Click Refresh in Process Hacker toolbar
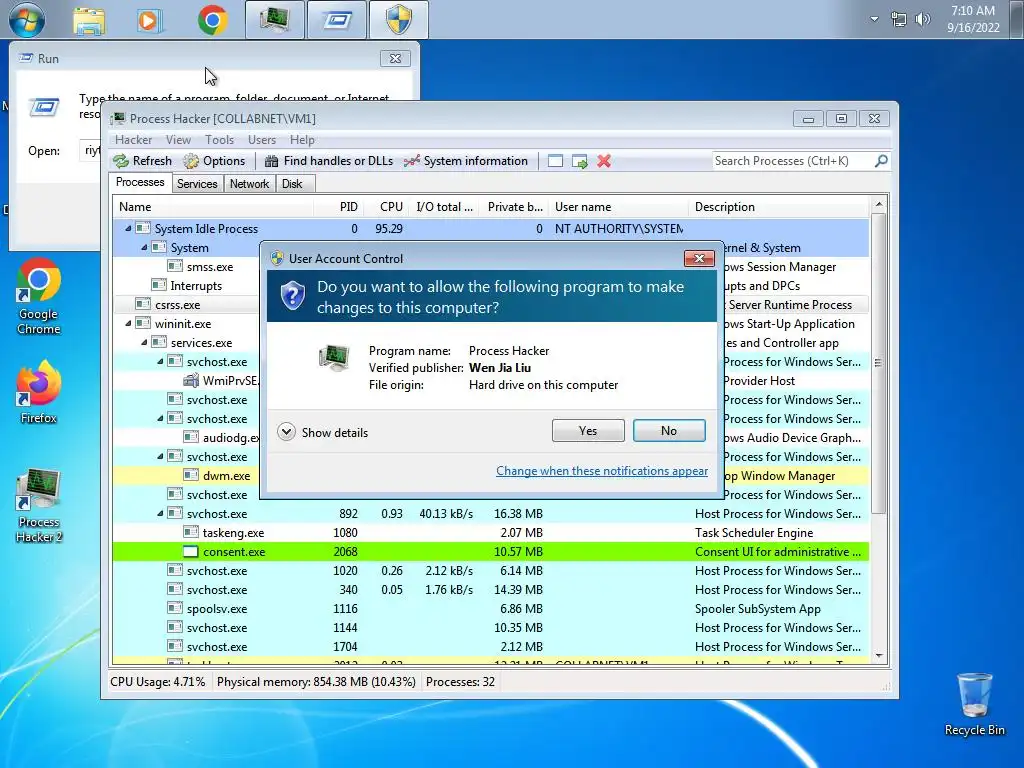 pyautogui.click(x=142, y=161)
